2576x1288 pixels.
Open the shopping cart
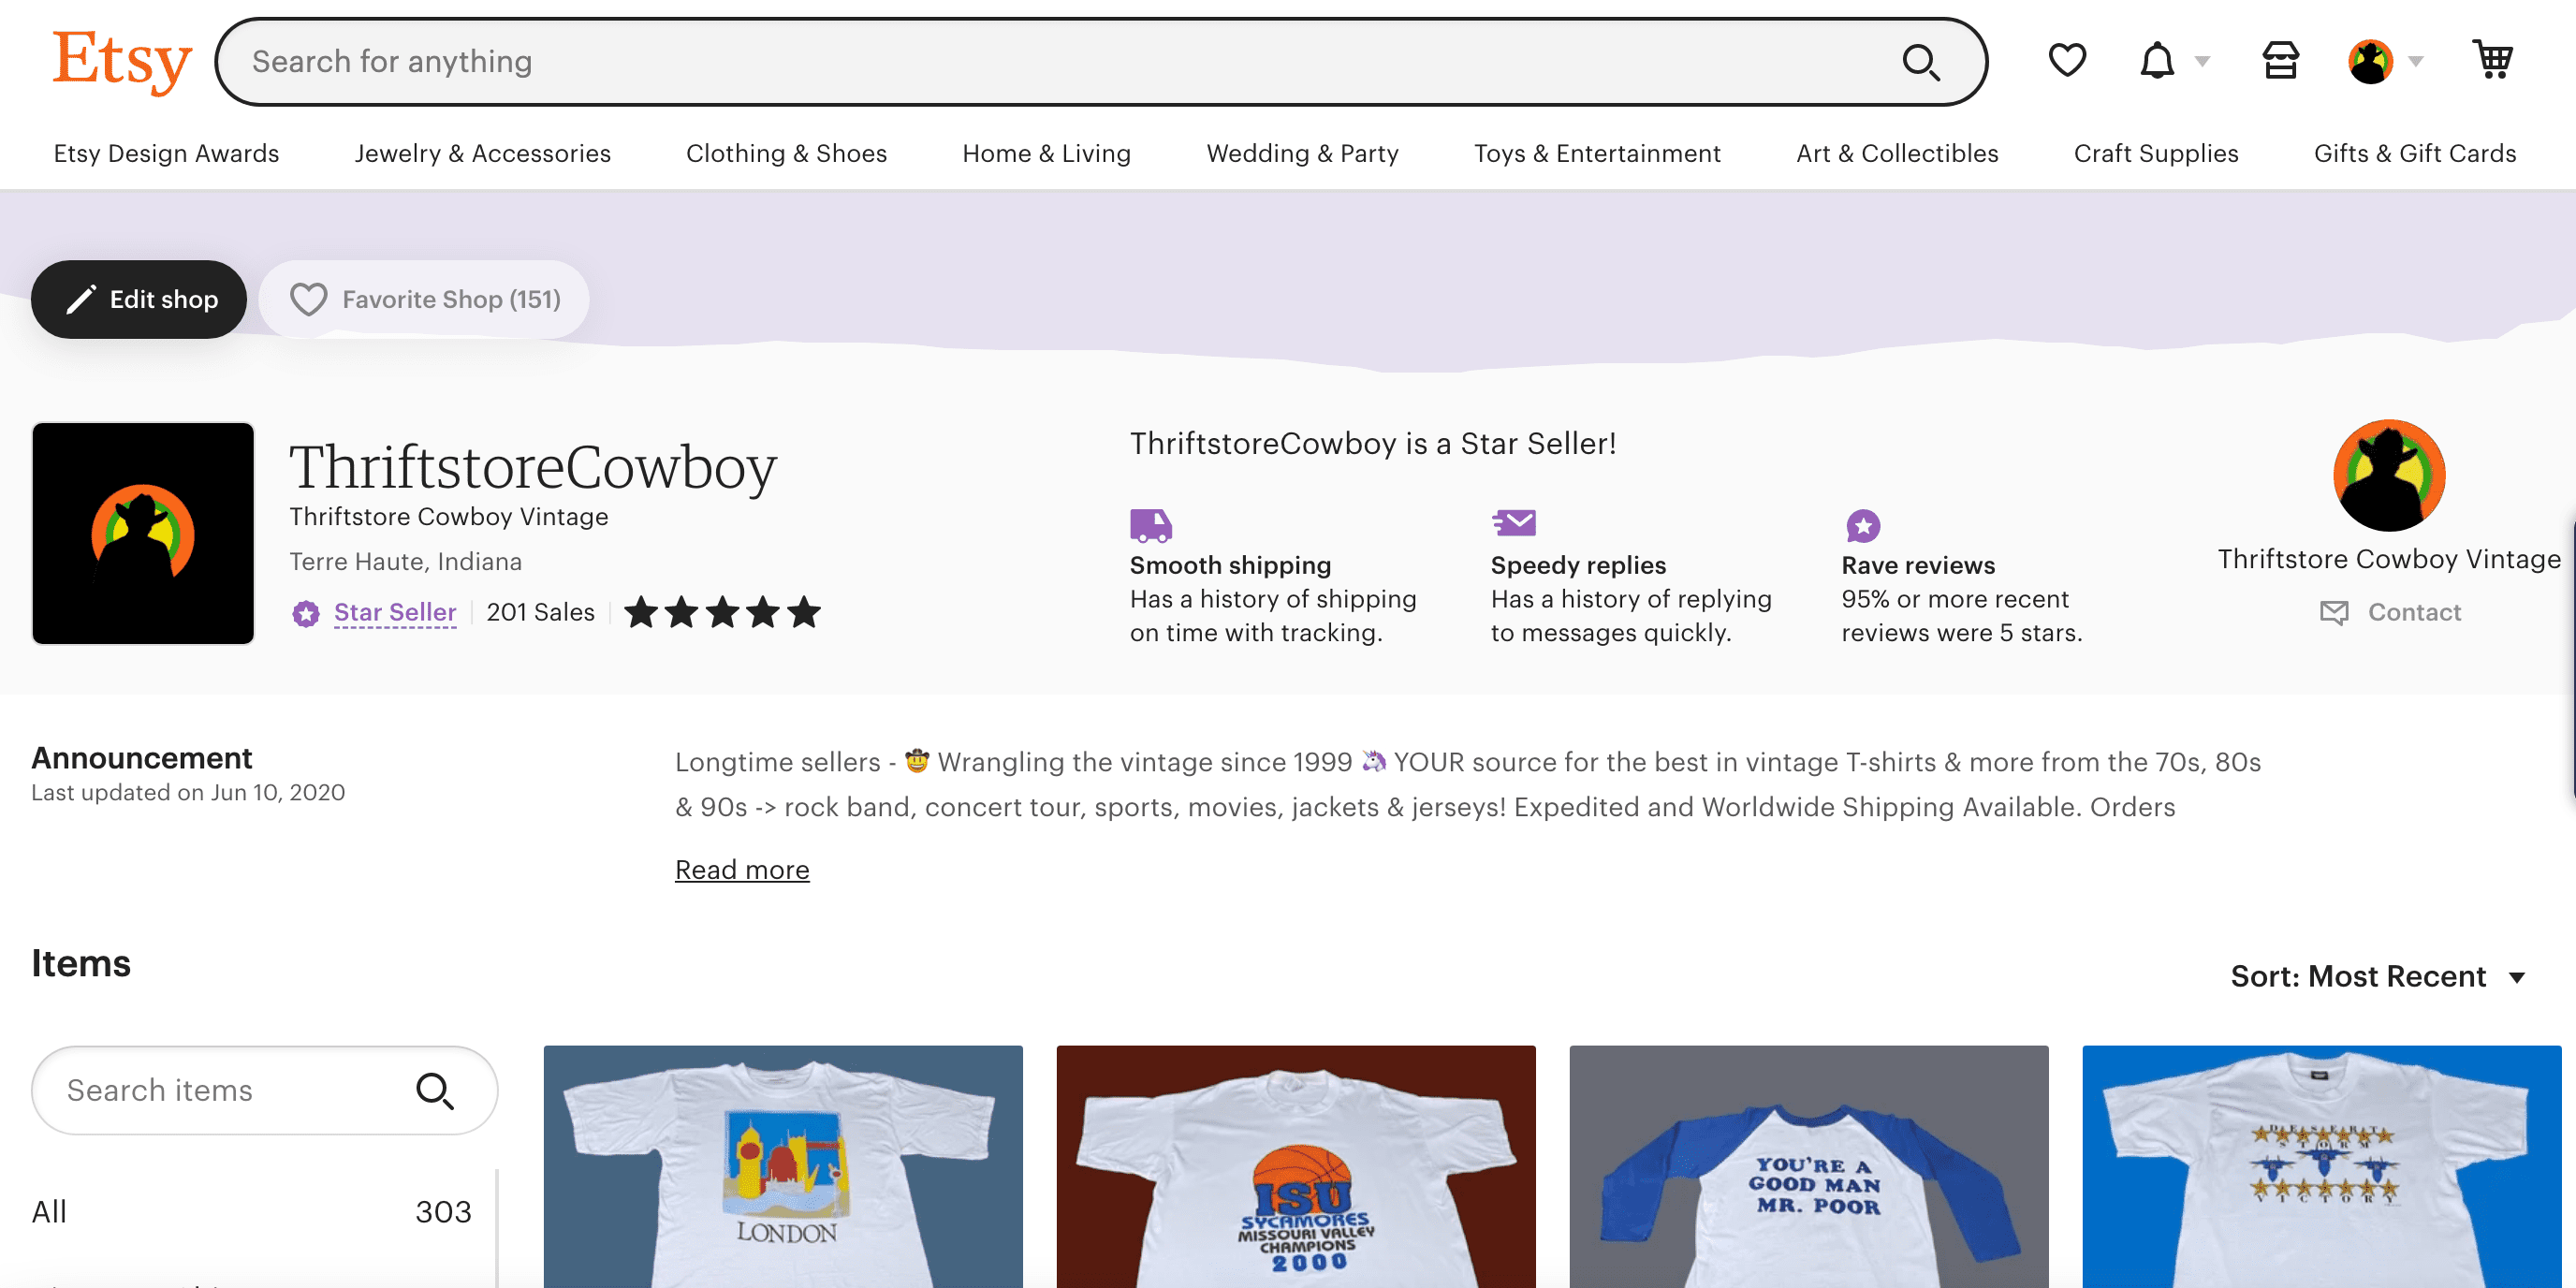(2493, 60)
